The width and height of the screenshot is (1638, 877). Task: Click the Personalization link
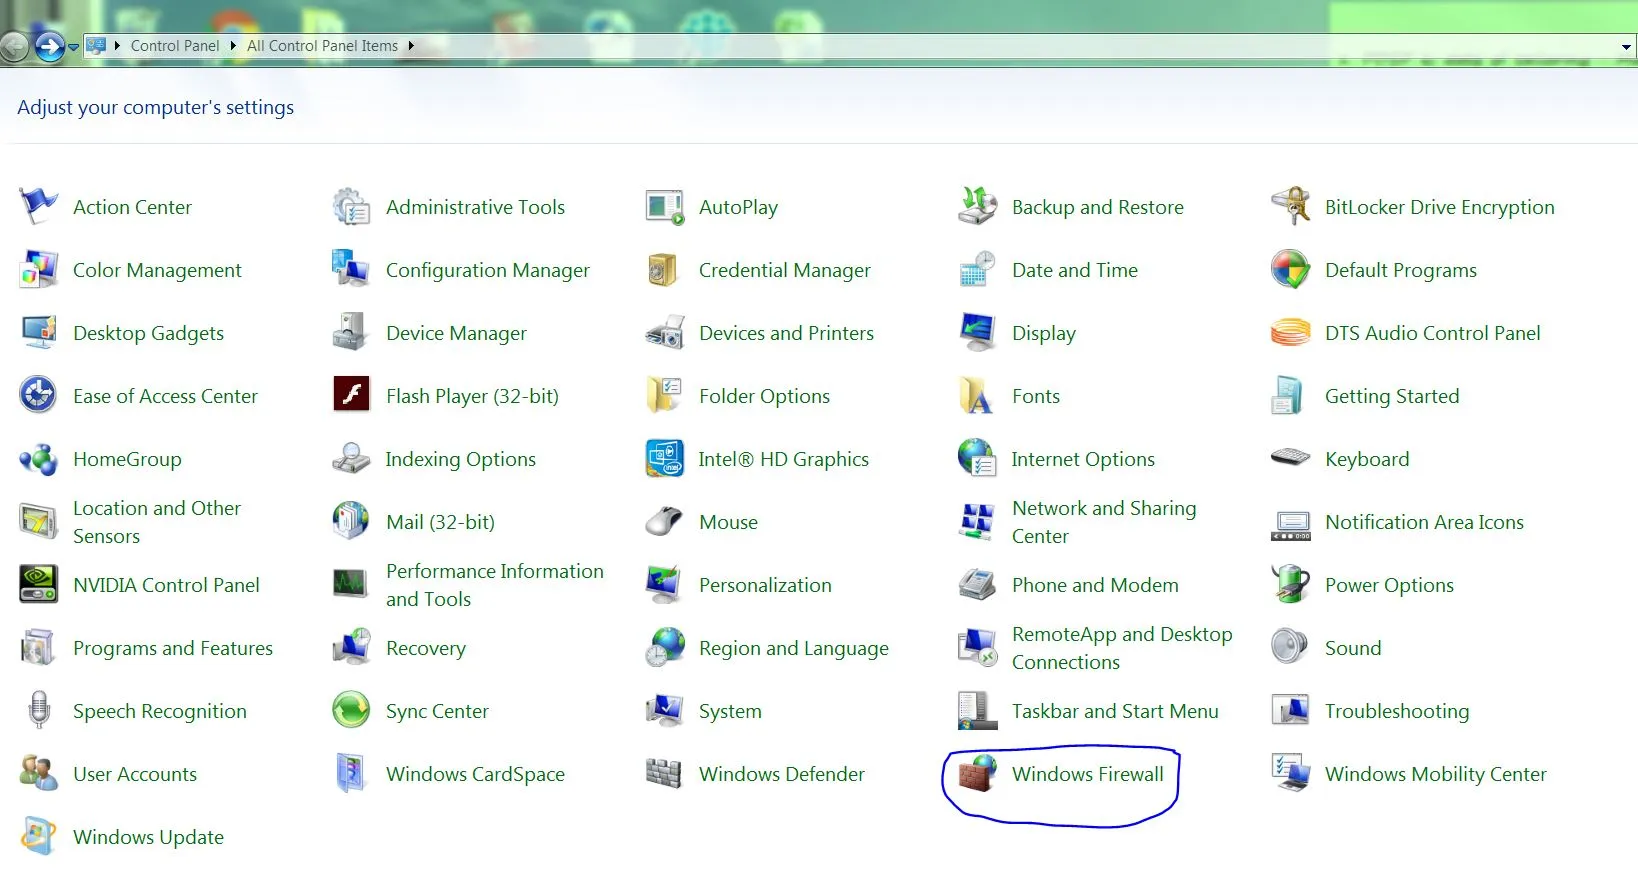tap(765, 585)
